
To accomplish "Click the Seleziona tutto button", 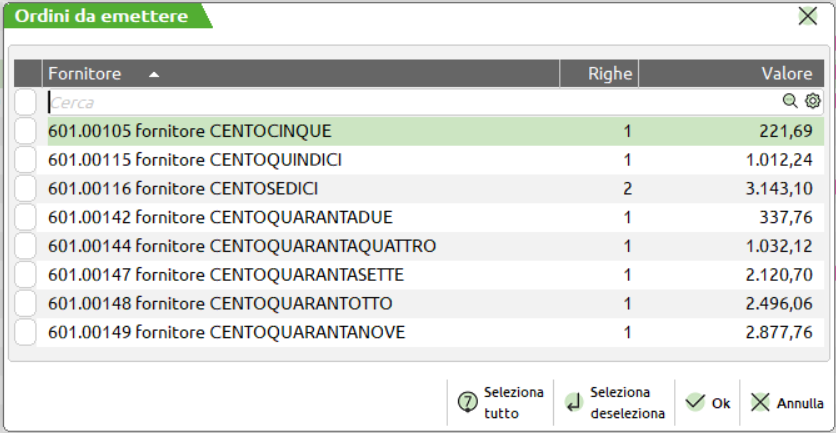I will click(x=499, y=402).
